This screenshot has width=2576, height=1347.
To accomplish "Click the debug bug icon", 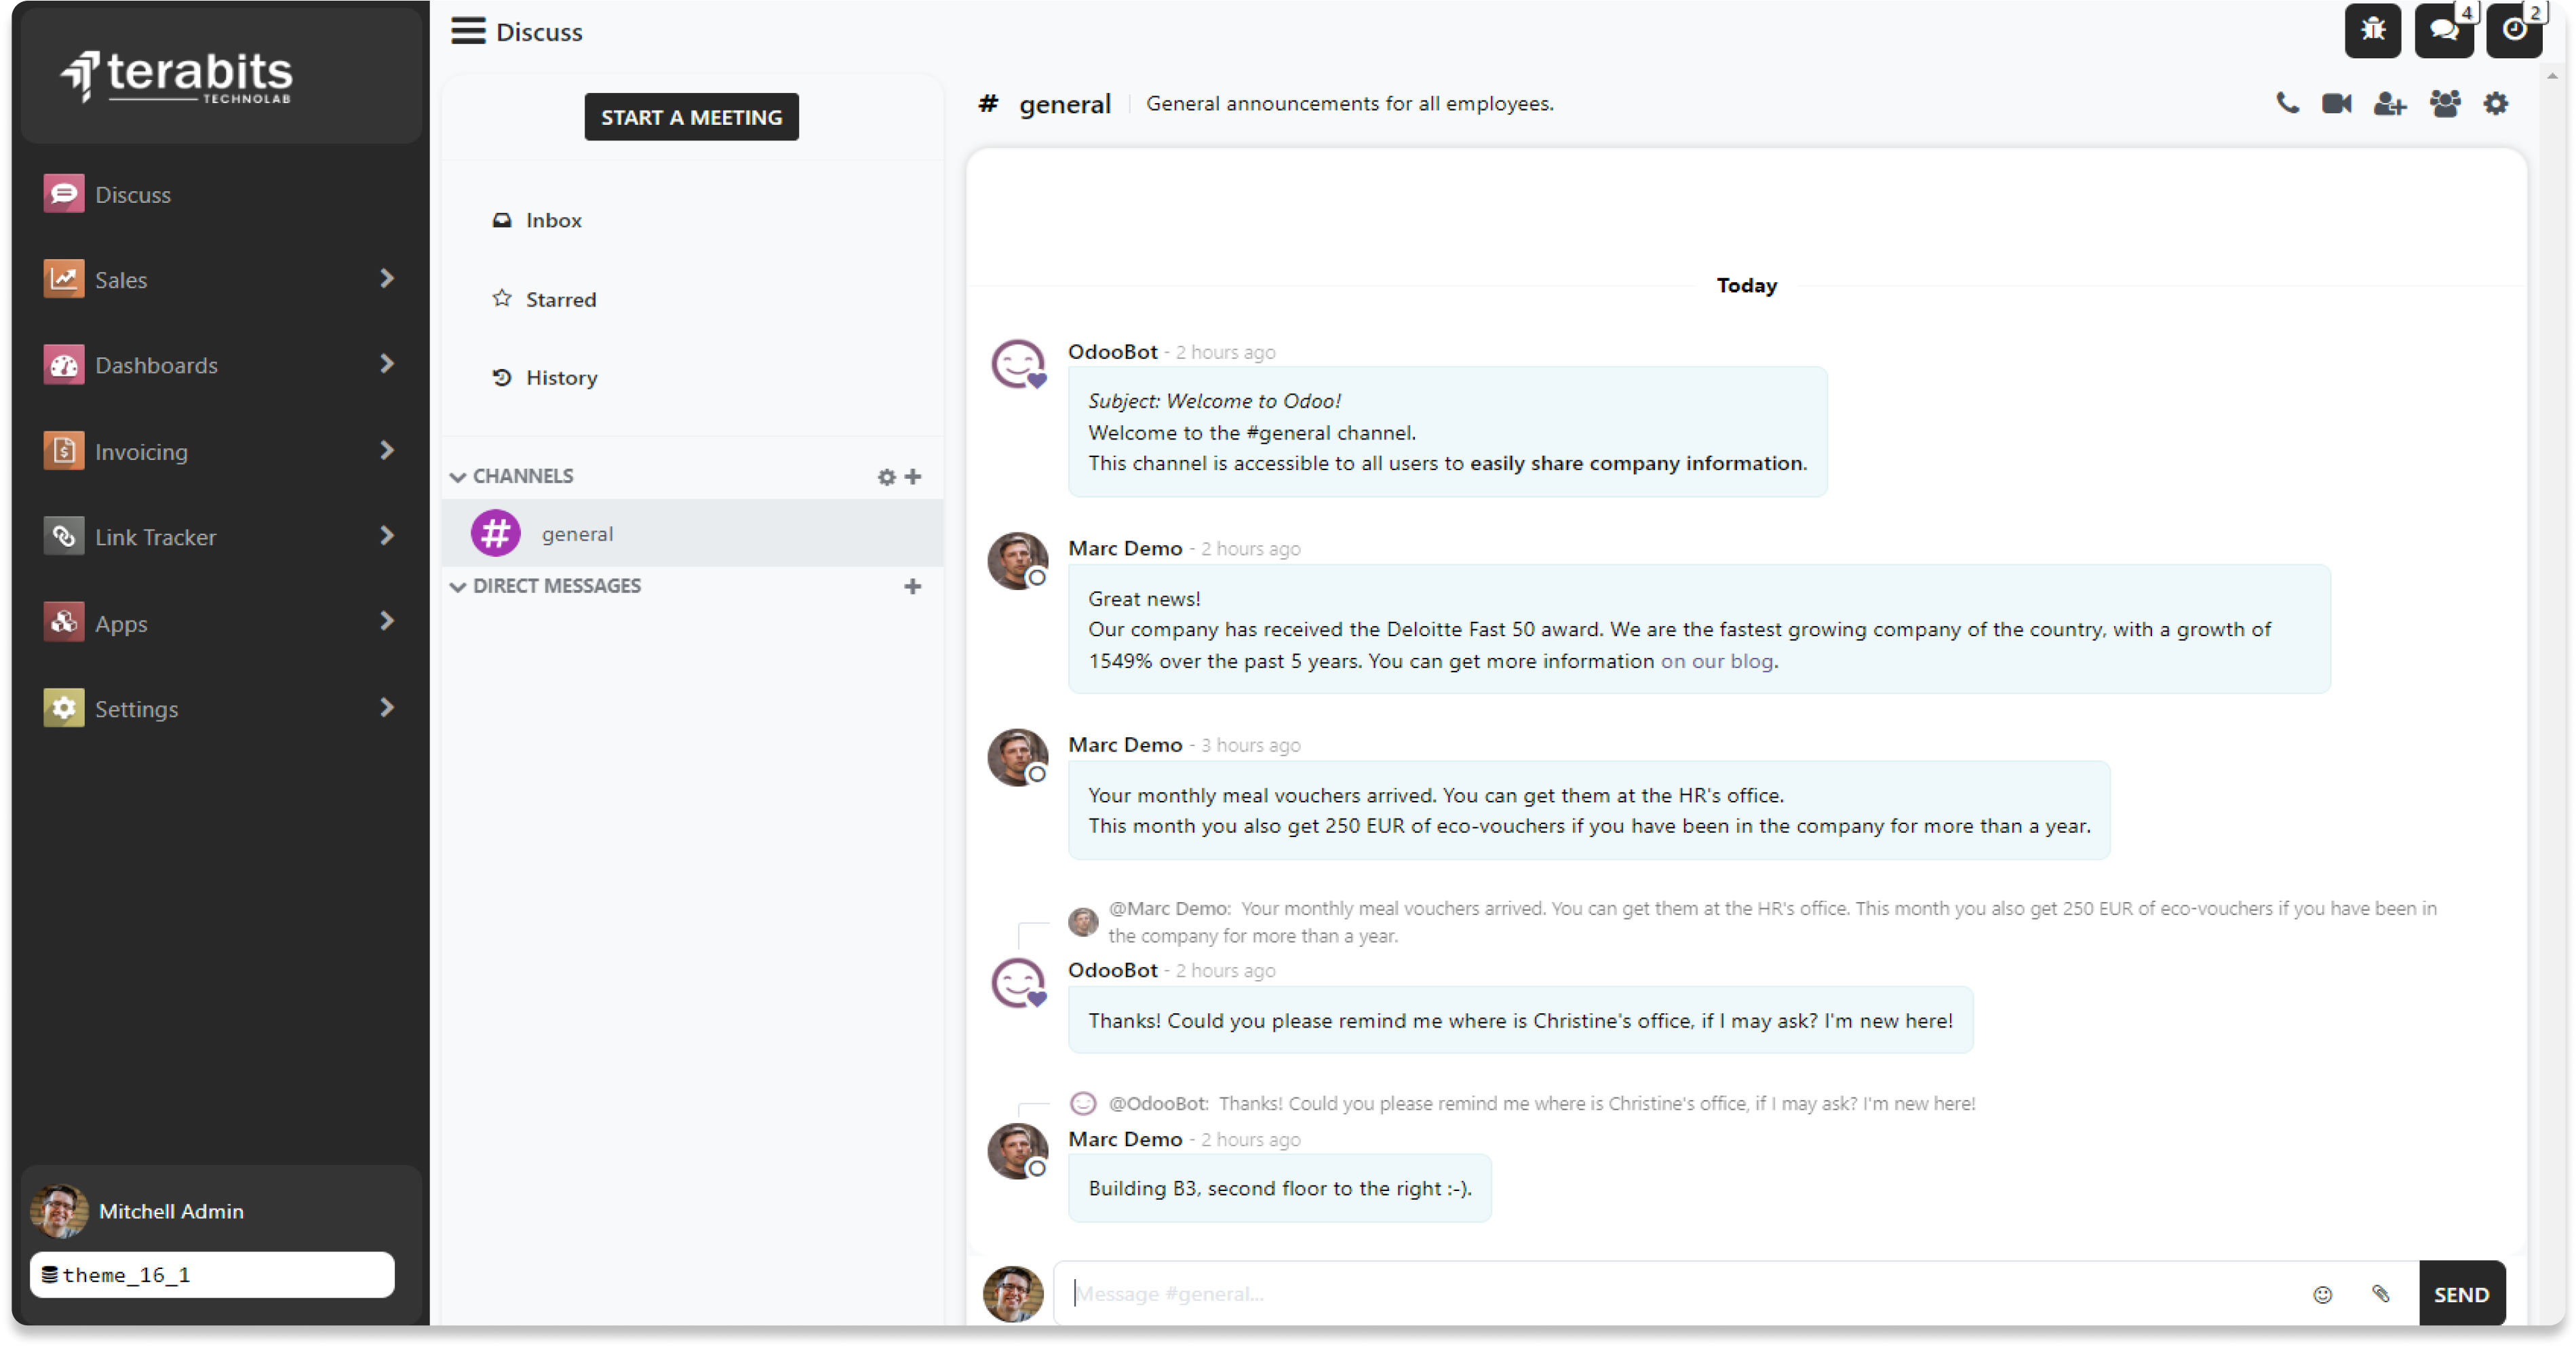I will pos(2372,30).
